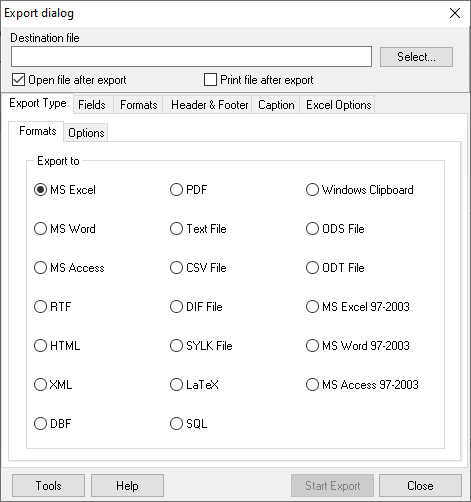Switch to the Fields tab
471x502 pixels.
(x=92, y=105)
